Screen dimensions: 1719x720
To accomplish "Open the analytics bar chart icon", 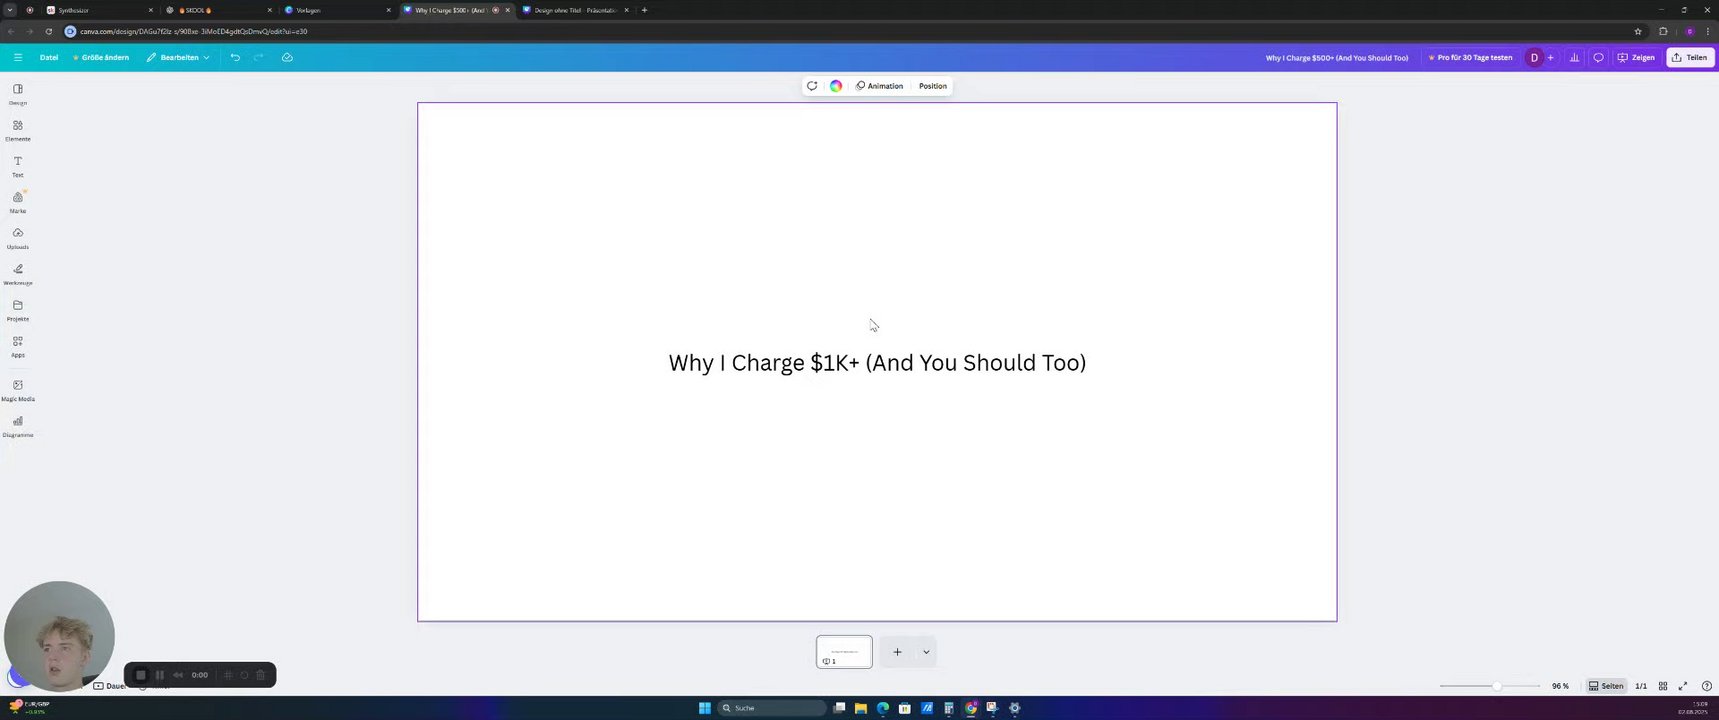I will click(x=1574, y=58).
